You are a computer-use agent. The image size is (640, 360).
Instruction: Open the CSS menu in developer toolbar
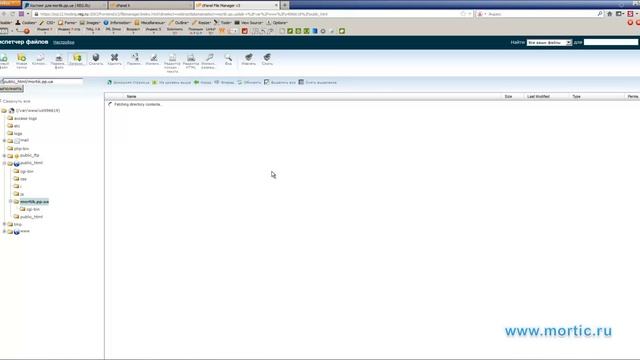[x=47, y=22]
